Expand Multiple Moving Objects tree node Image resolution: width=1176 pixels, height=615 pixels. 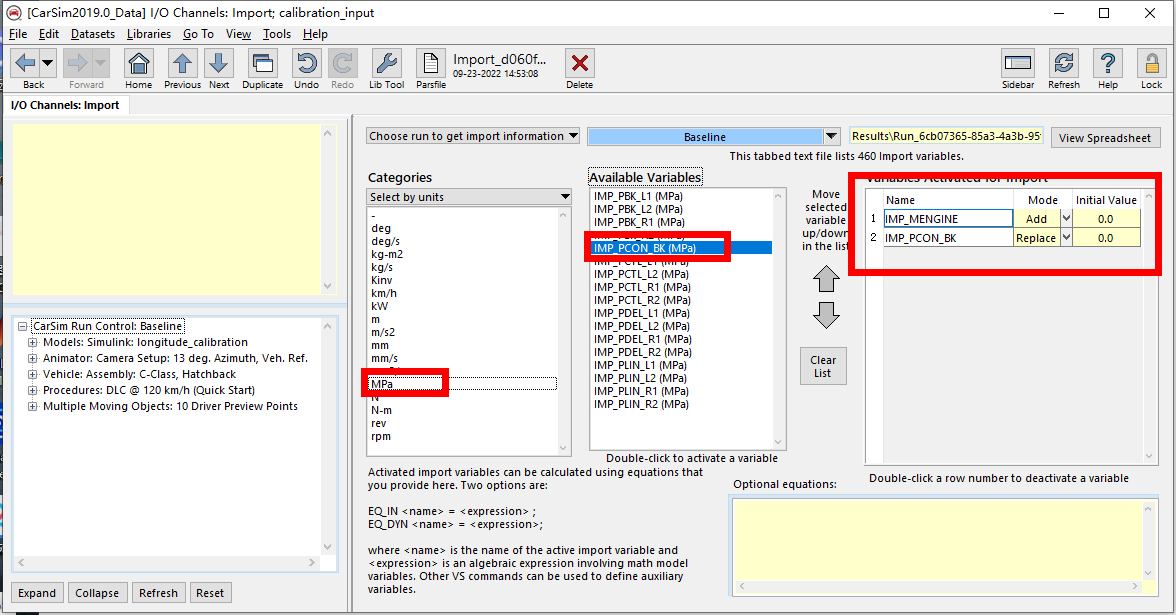pos(32,406)
